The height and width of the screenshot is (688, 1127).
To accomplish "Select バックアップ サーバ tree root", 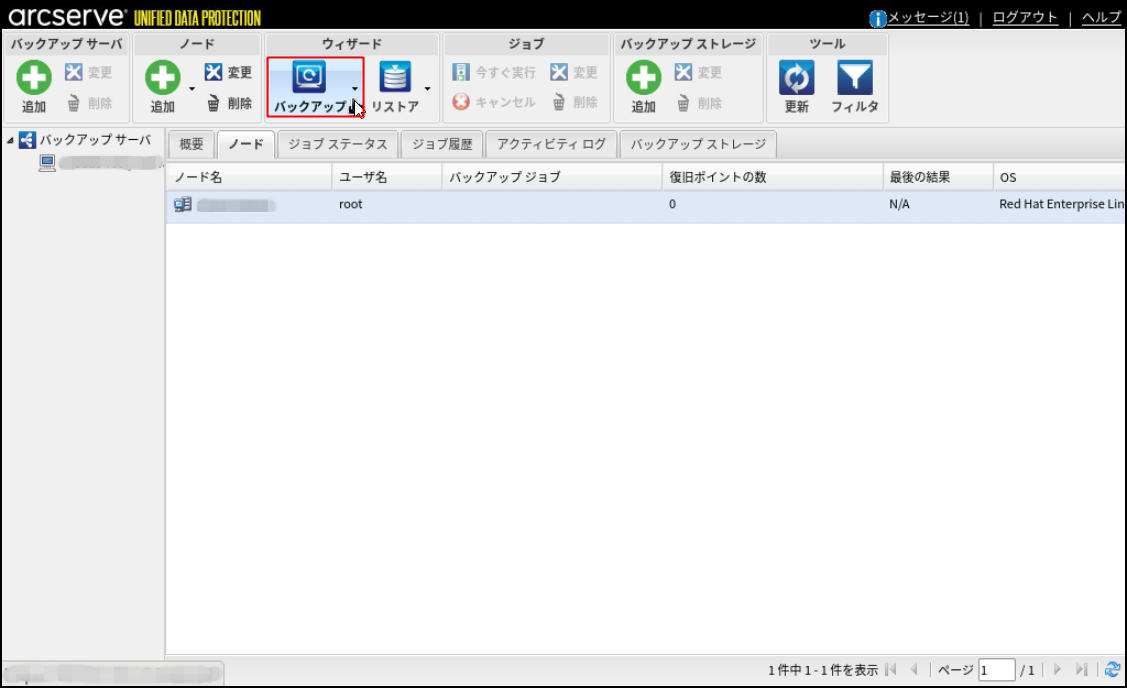I will click(95, 139).
